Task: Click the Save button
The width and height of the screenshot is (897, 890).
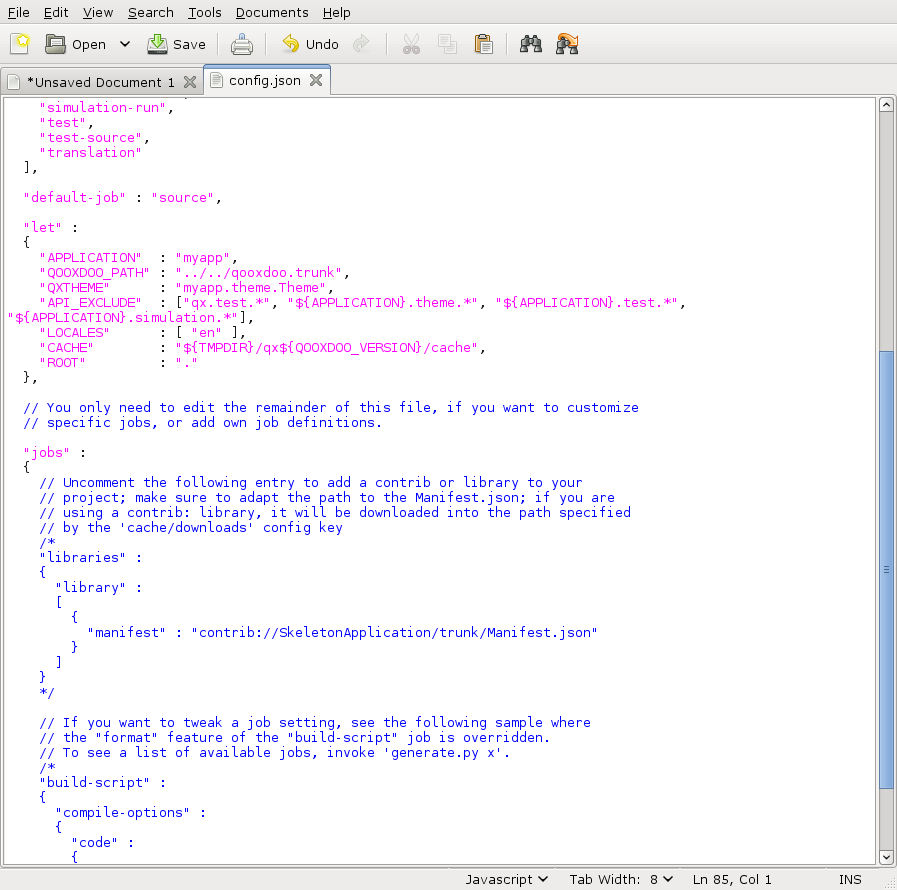Action: click(x=177, y=44)
